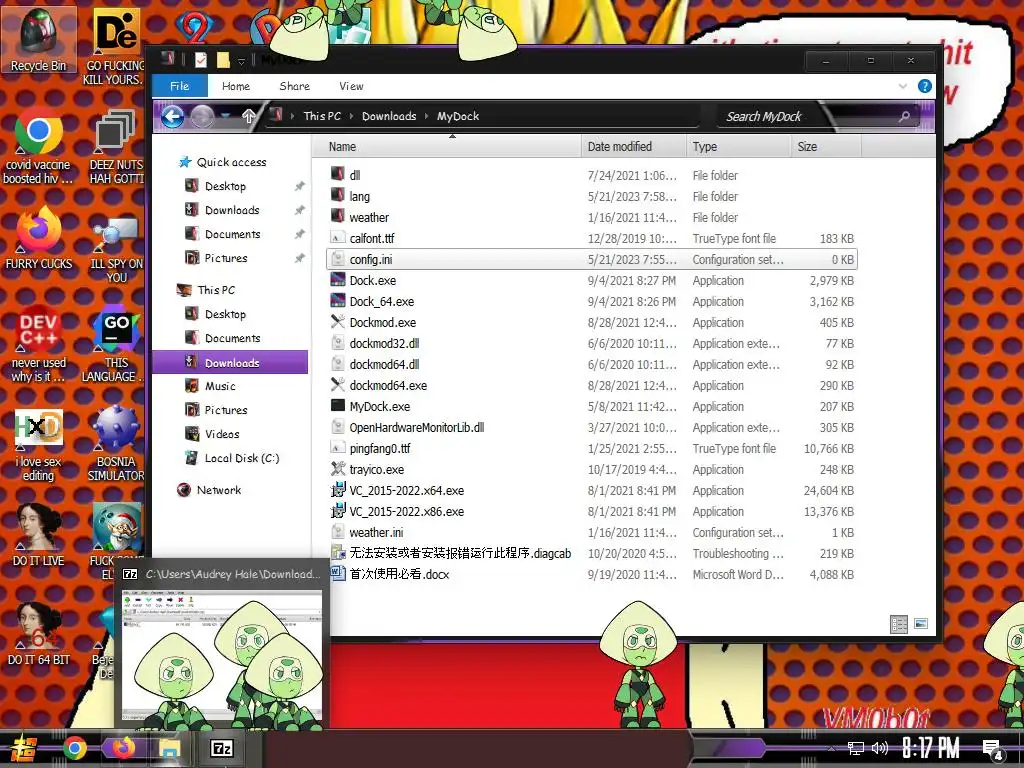Open the File menu in Explorer
Image resolution: width=1024 pixels, height=768 pixels.
pos(180,86)
